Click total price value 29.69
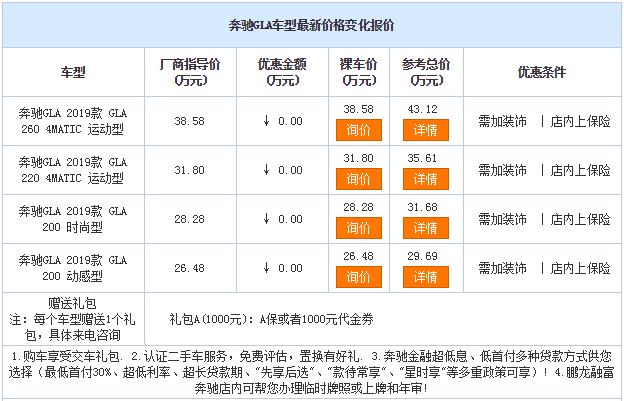The height and width of the screenshot is (401, 624). tap(422, 256)
